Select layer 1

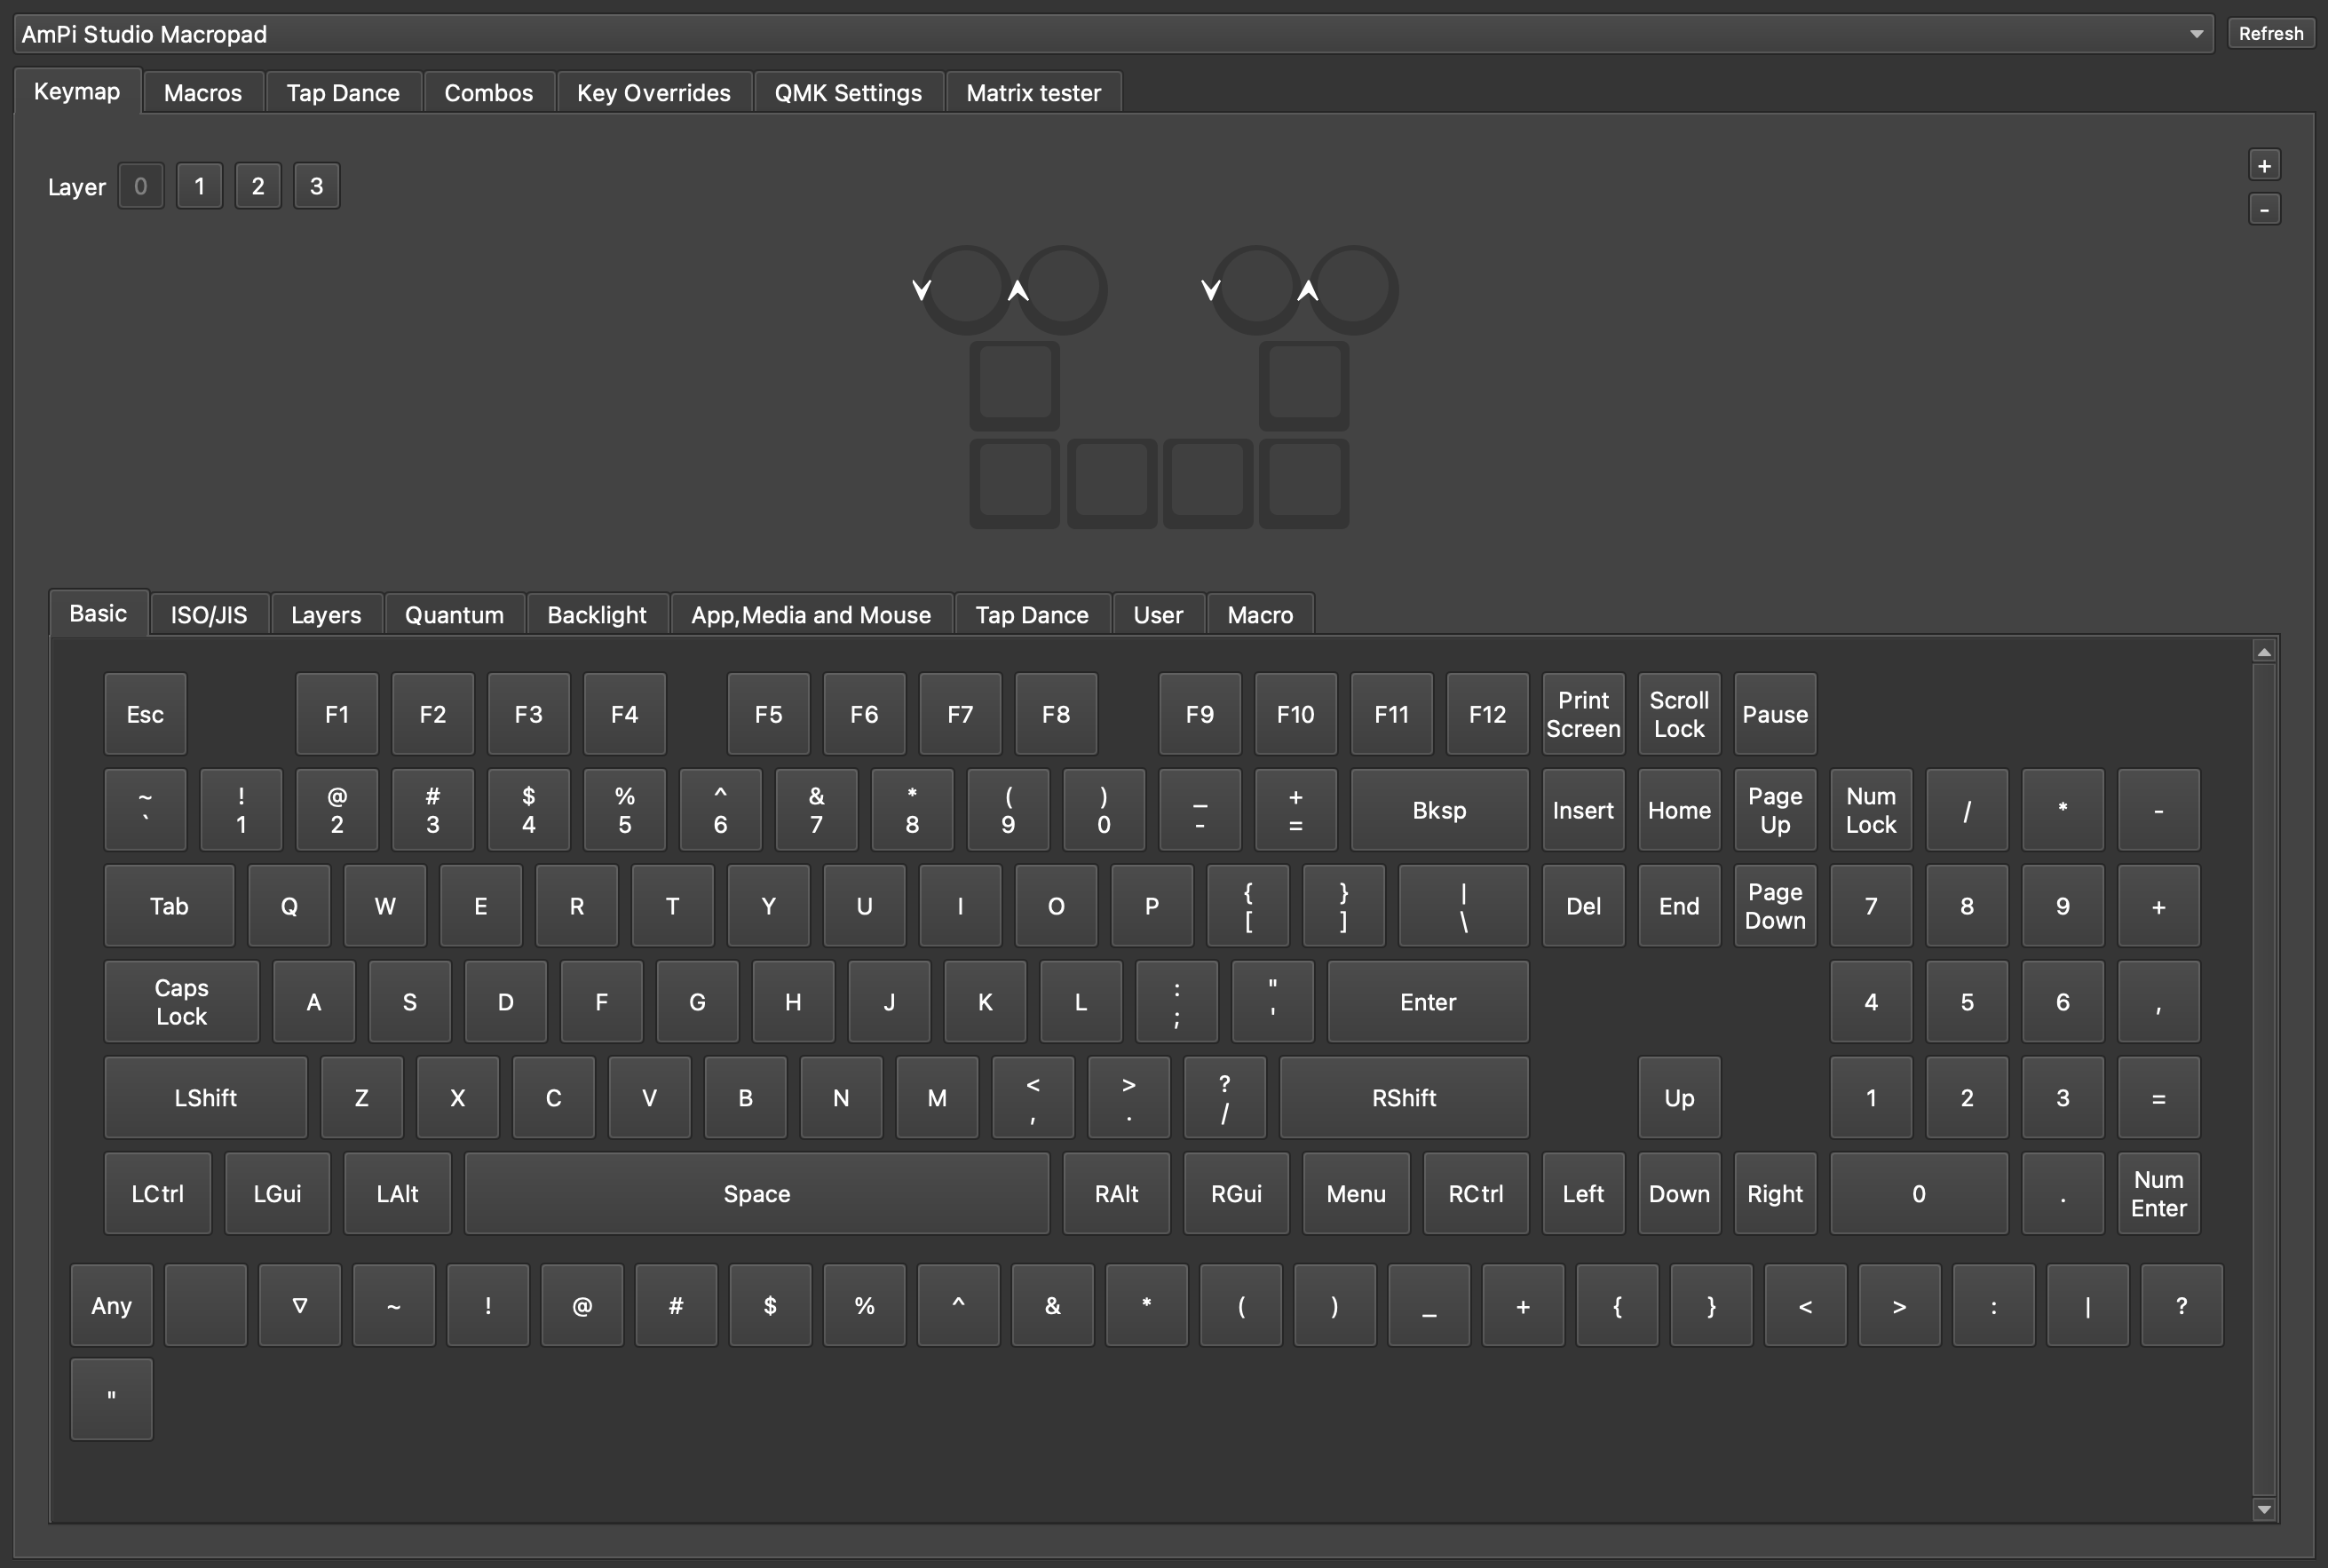[x=199, y=186]
